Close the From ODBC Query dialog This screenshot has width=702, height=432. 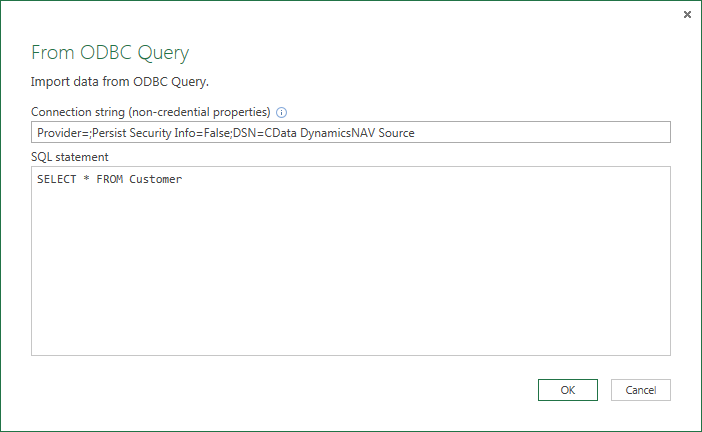click(x=687, y=15)
